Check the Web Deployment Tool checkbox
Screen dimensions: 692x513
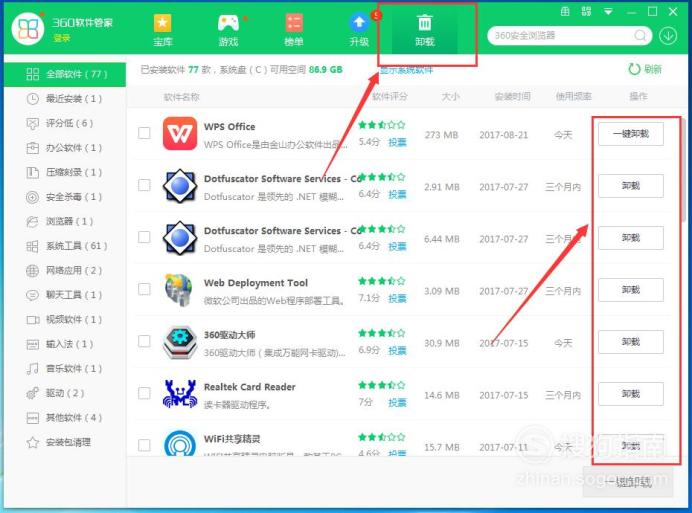click(144, 289)
